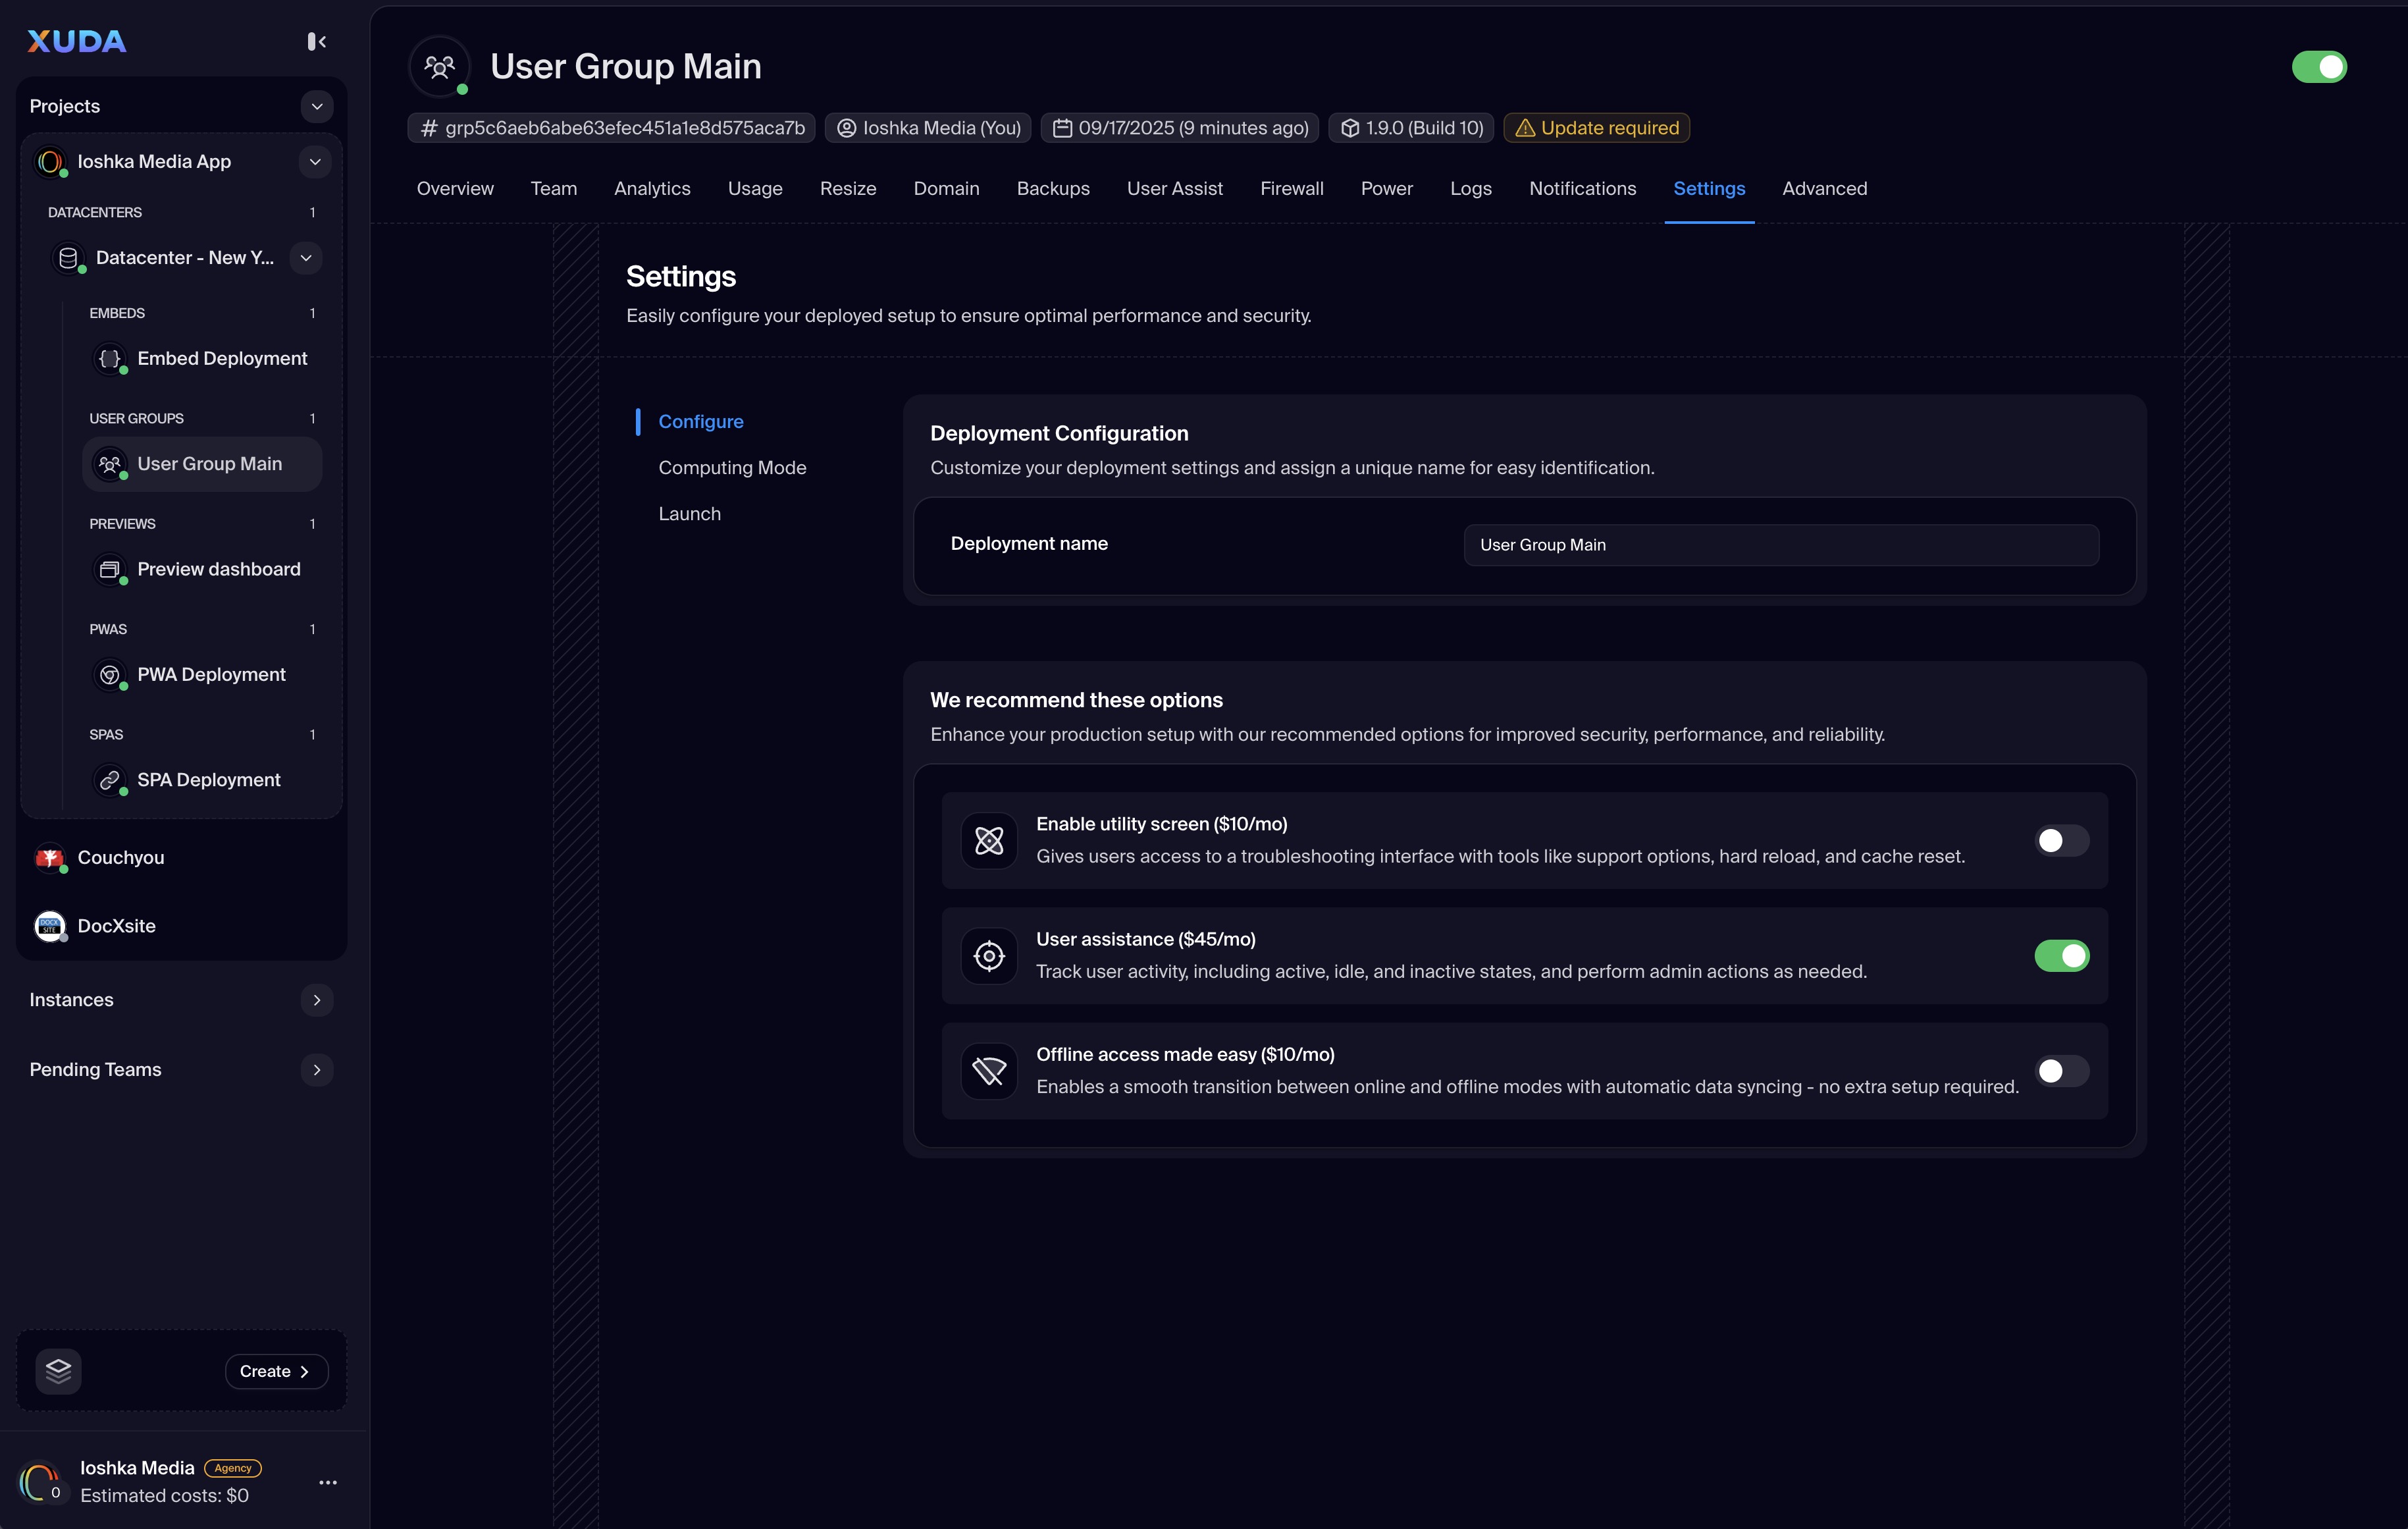Collapse the Datacenter - New Y... node

(x=306, y=258)
